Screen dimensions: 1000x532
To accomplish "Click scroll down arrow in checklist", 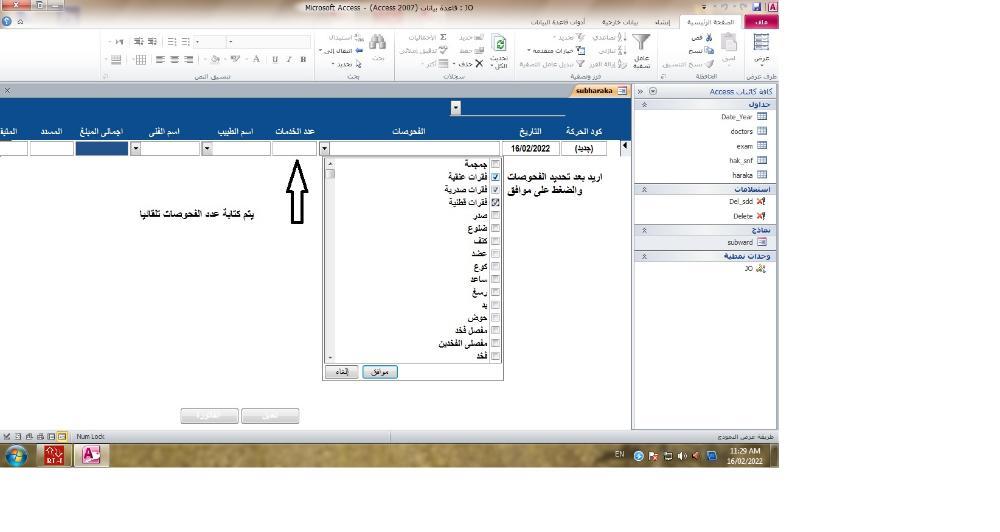I will [x=330, y=358].
